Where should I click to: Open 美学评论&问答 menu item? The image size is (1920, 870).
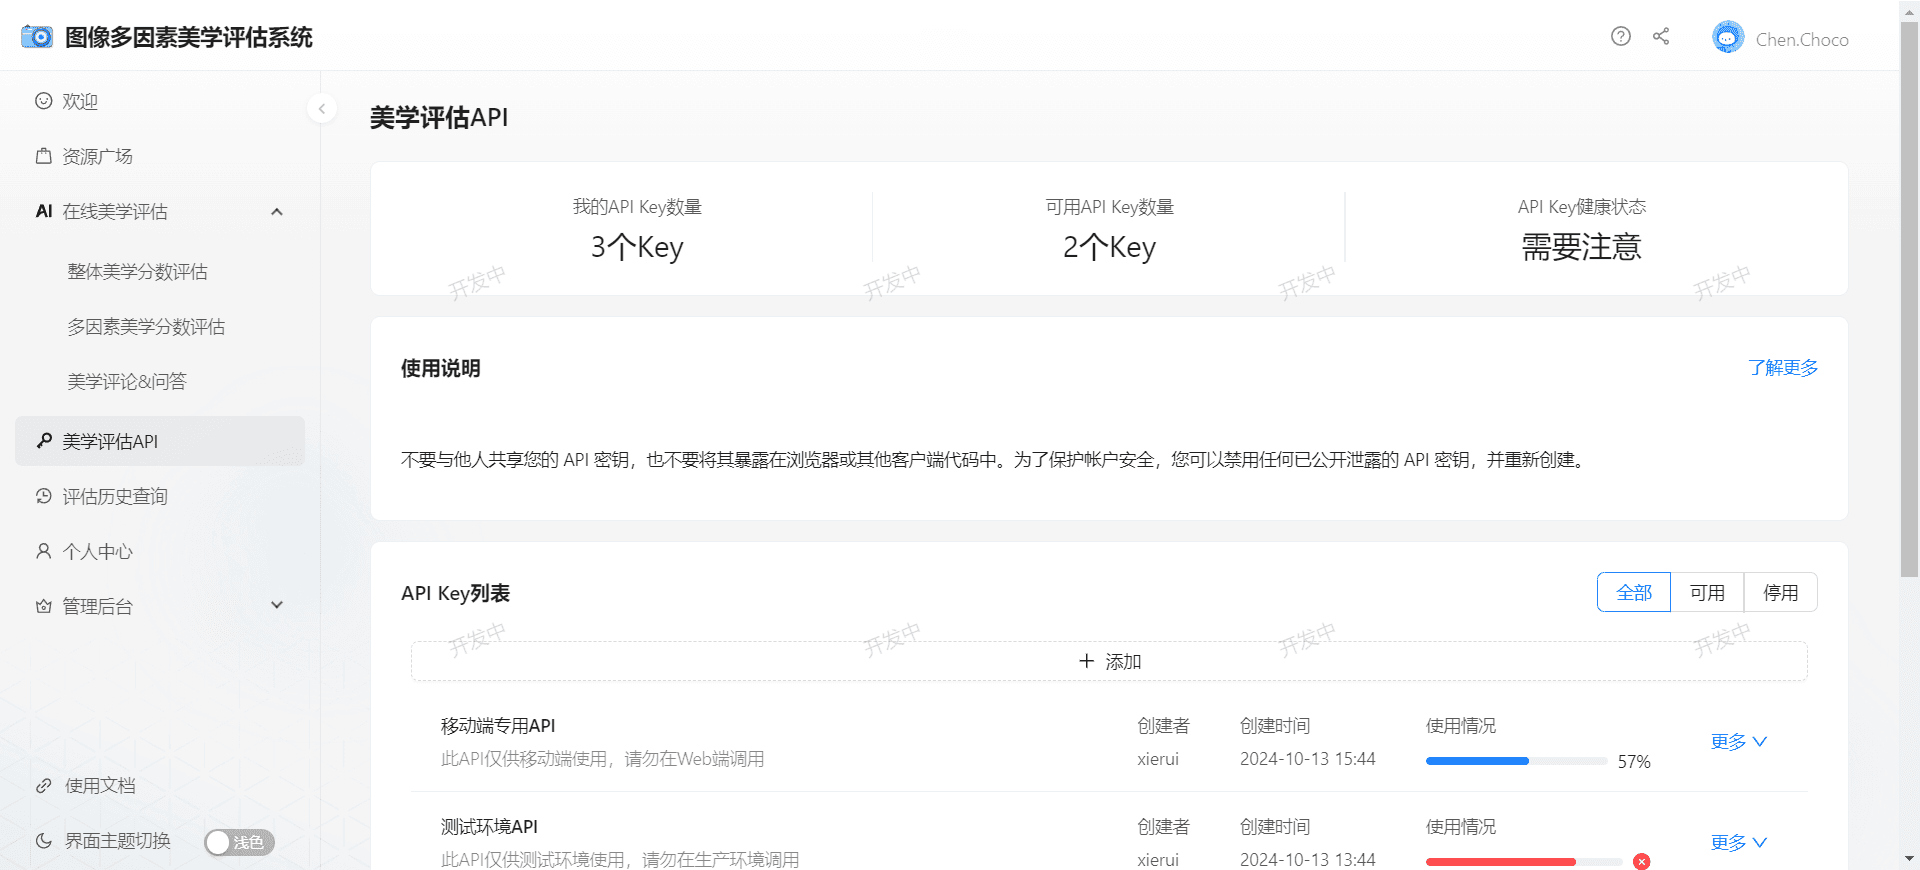127,382
